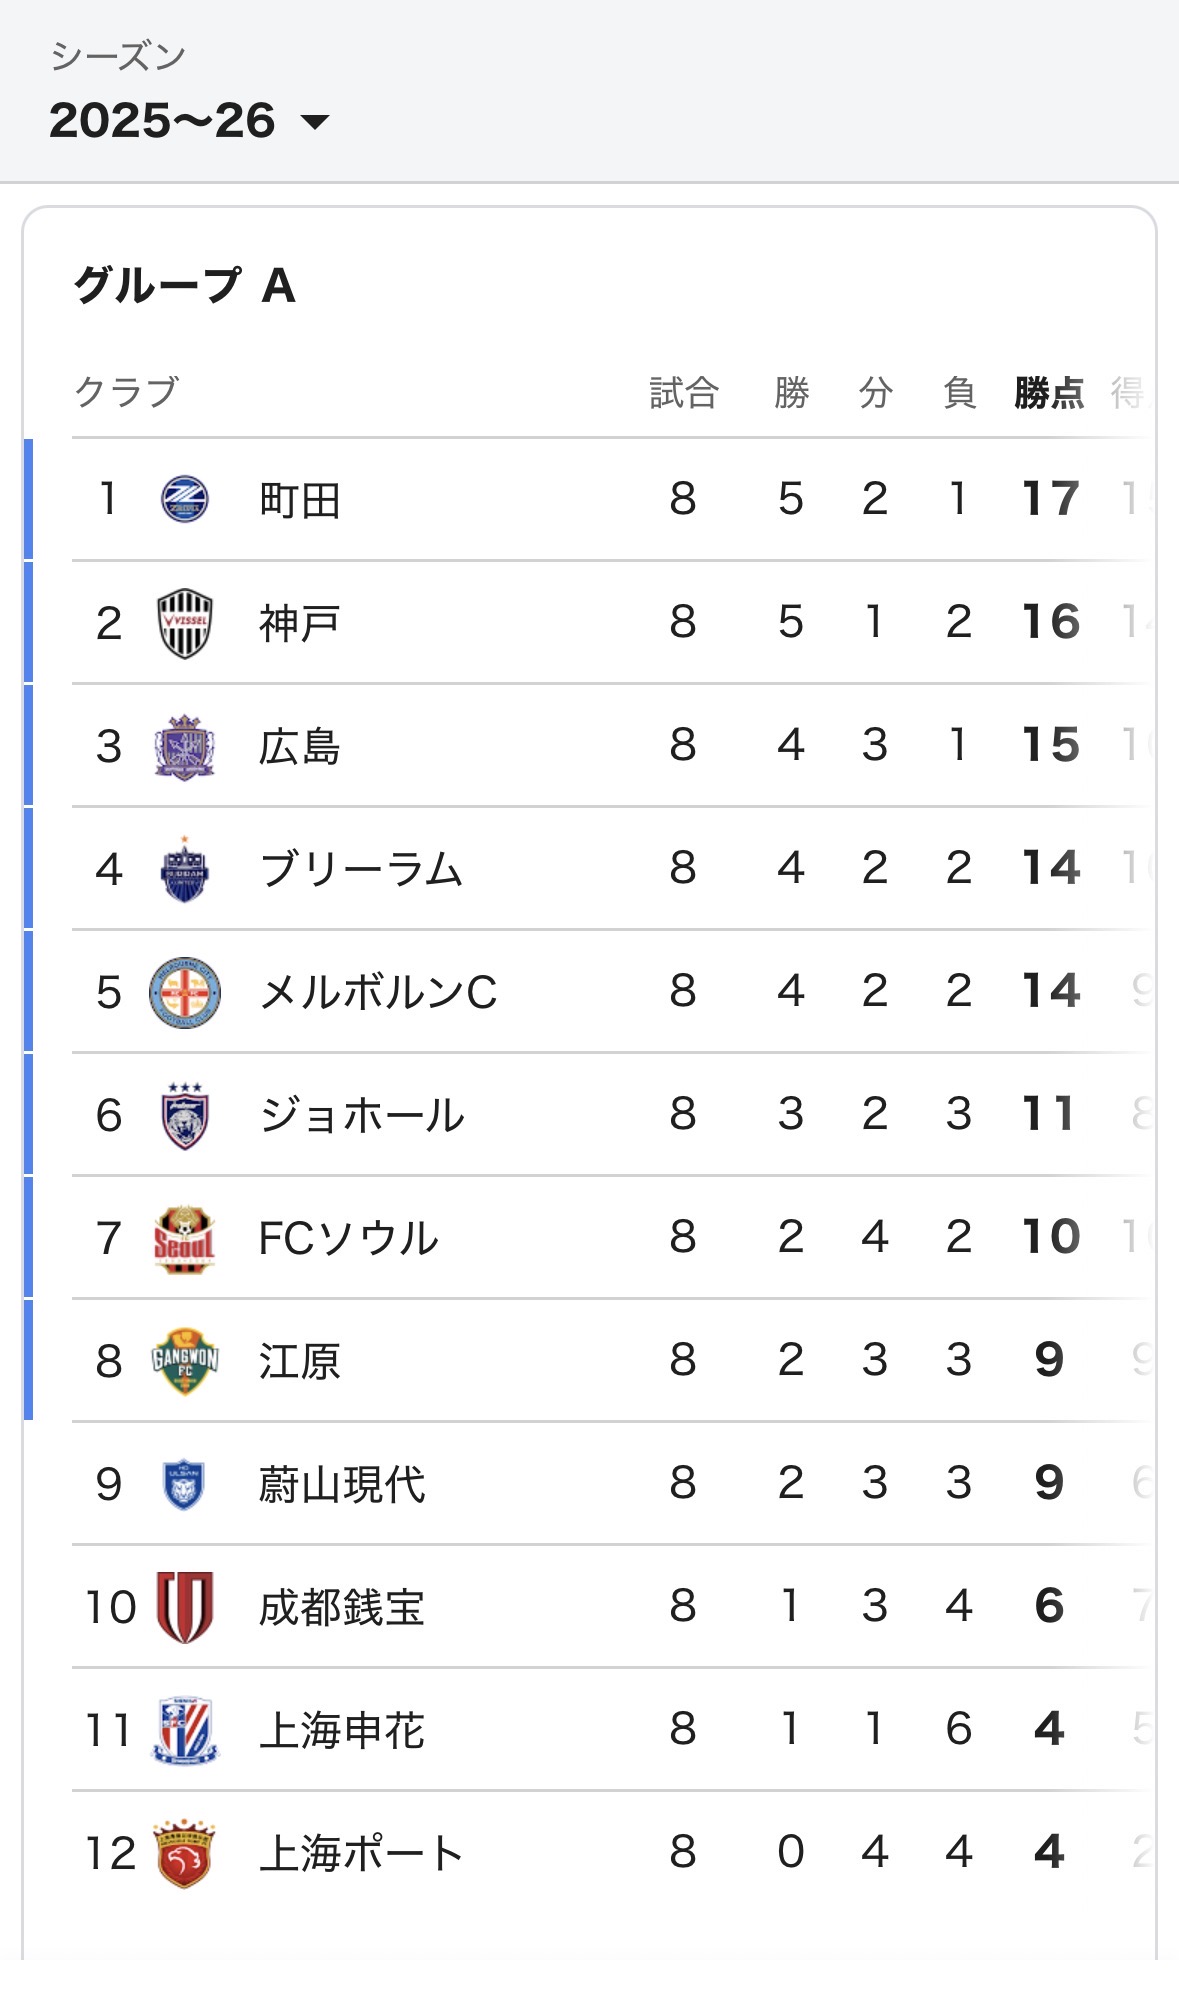The width and height of the screenshot is (1179, 1992).
Task: Click the 上海申花 crest icon
Action: pos(185,1731)
